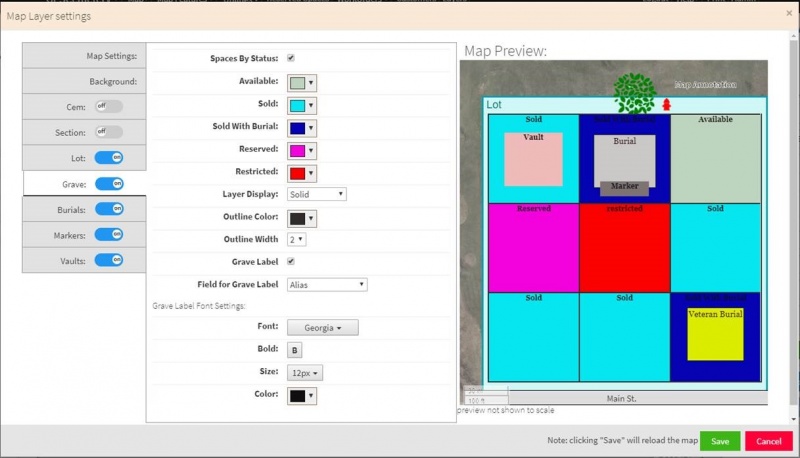This screenshot has width=800, height=458.
Task: Toggle the Cem layer switch
Action: [x=109, y=106]
